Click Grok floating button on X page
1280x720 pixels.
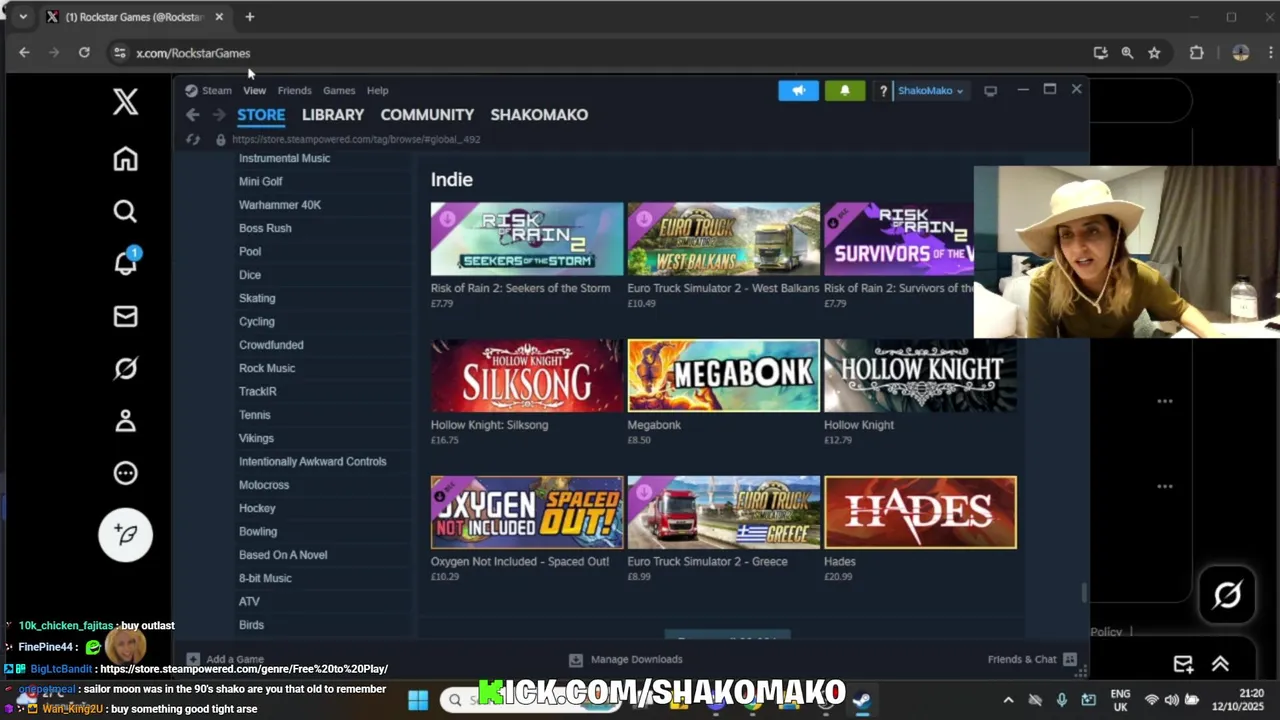tap(1227, 595)
